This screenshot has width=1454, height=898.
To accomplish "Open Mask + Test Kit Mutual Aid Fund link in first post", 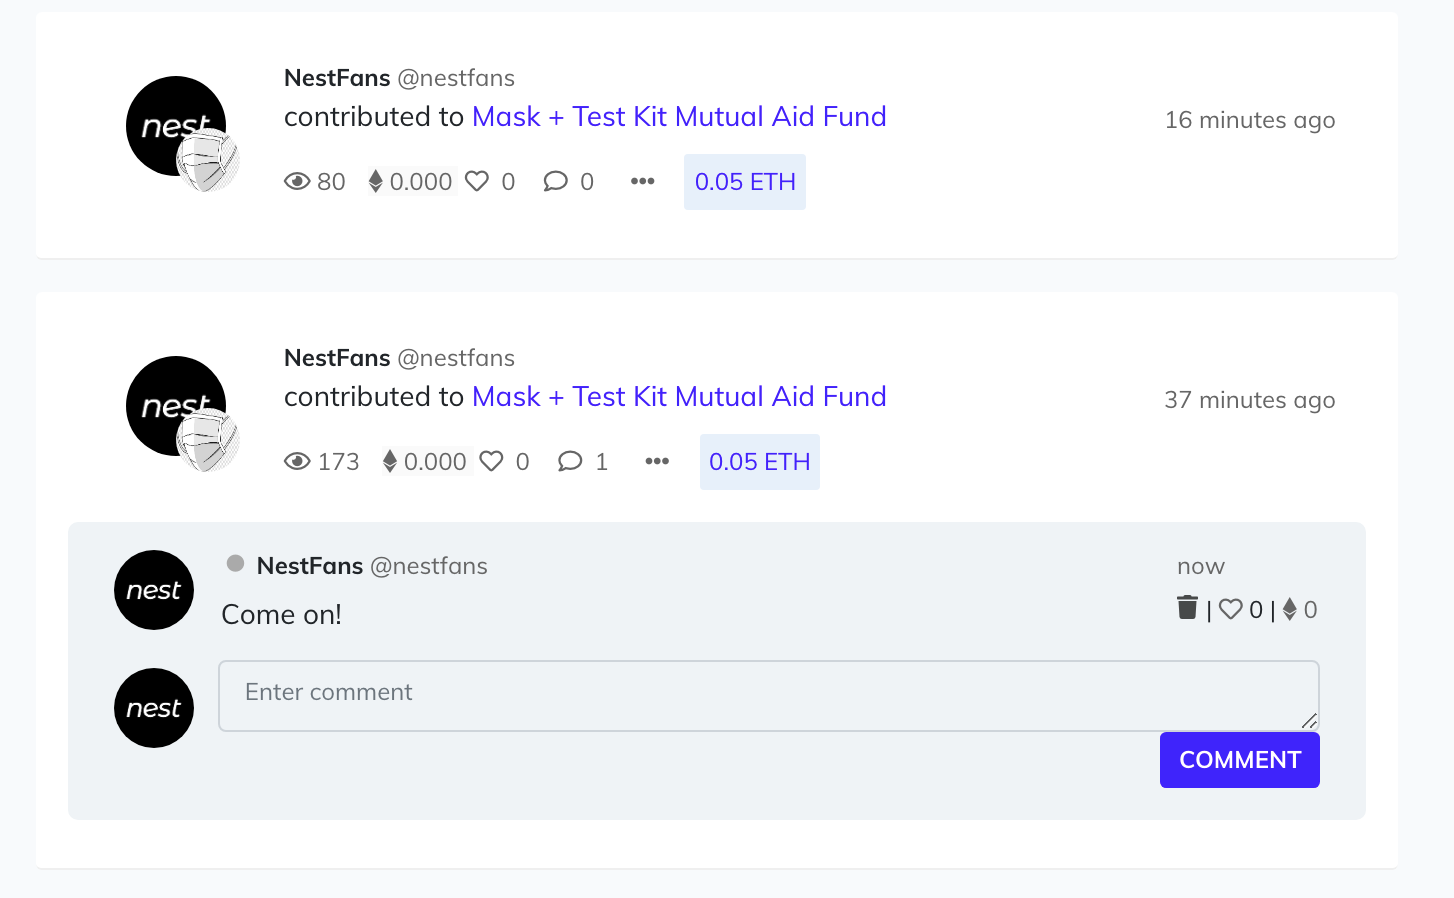I will 679,117.
